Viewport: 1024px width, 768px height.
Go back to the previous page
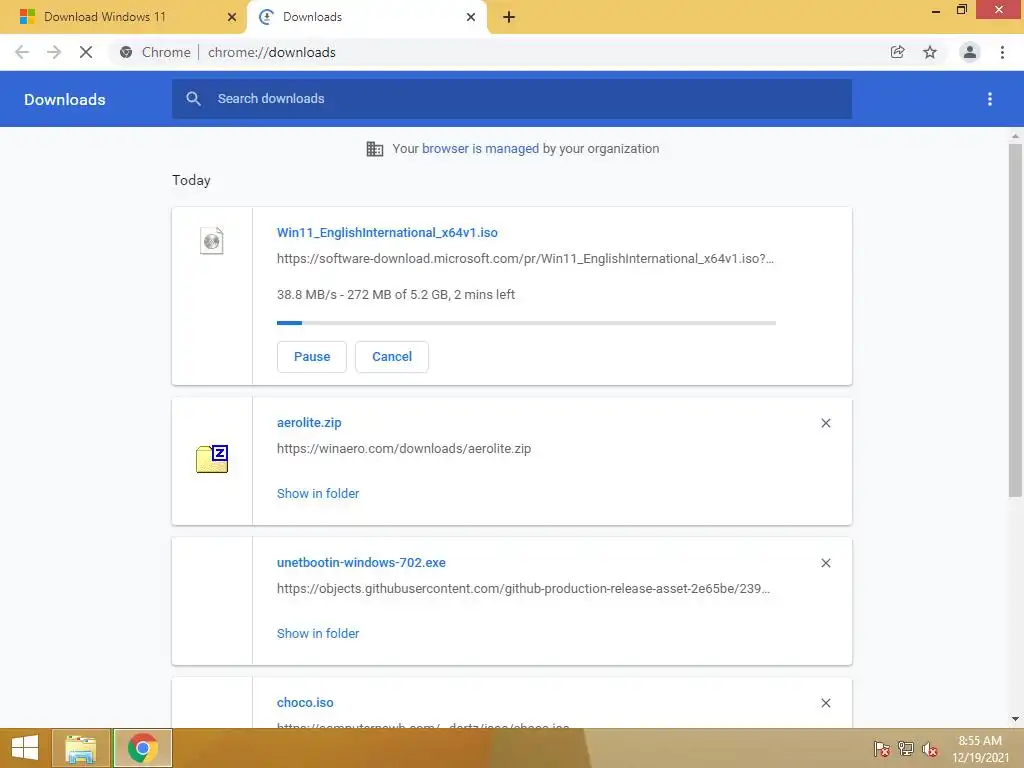[x=22, y=52]
